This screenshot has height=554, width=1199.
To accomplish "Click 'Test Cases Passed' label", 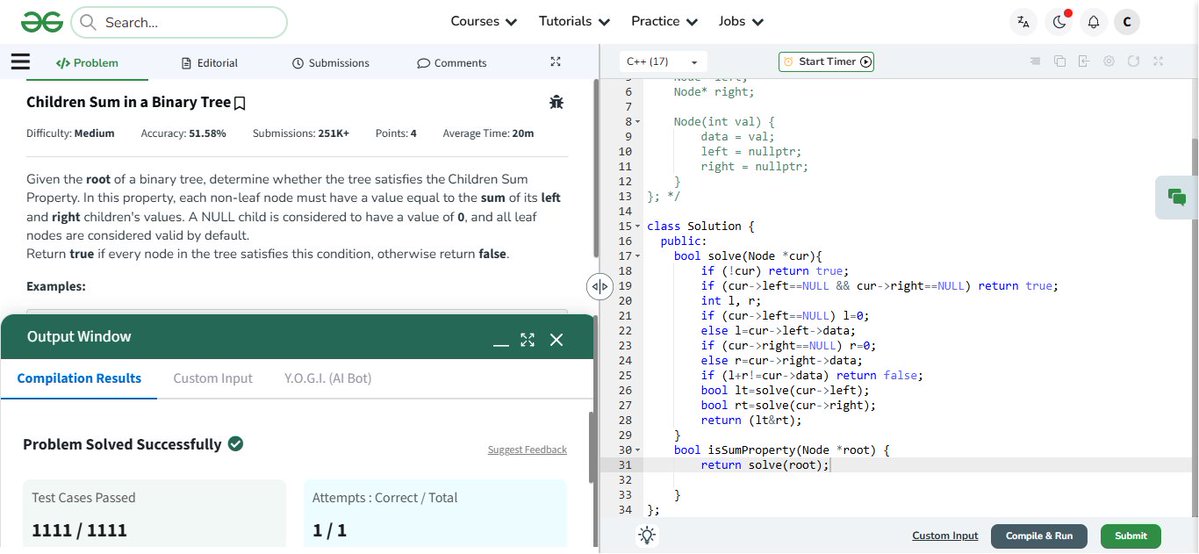I will [x=83, y=497].
